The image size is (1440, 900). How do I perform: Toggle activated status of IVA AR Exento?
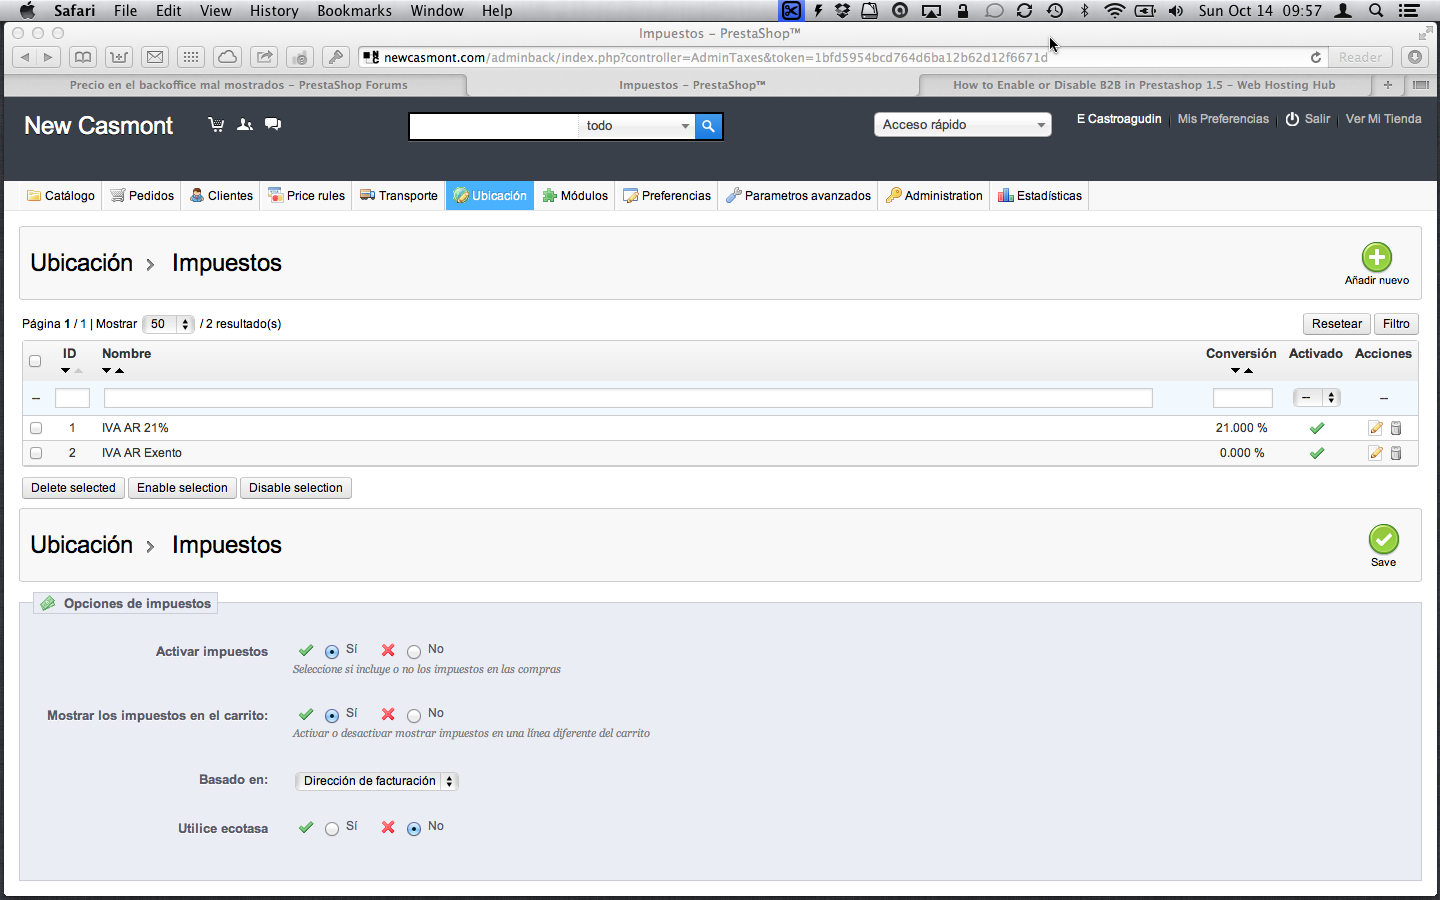click(x=1317, y=453)
